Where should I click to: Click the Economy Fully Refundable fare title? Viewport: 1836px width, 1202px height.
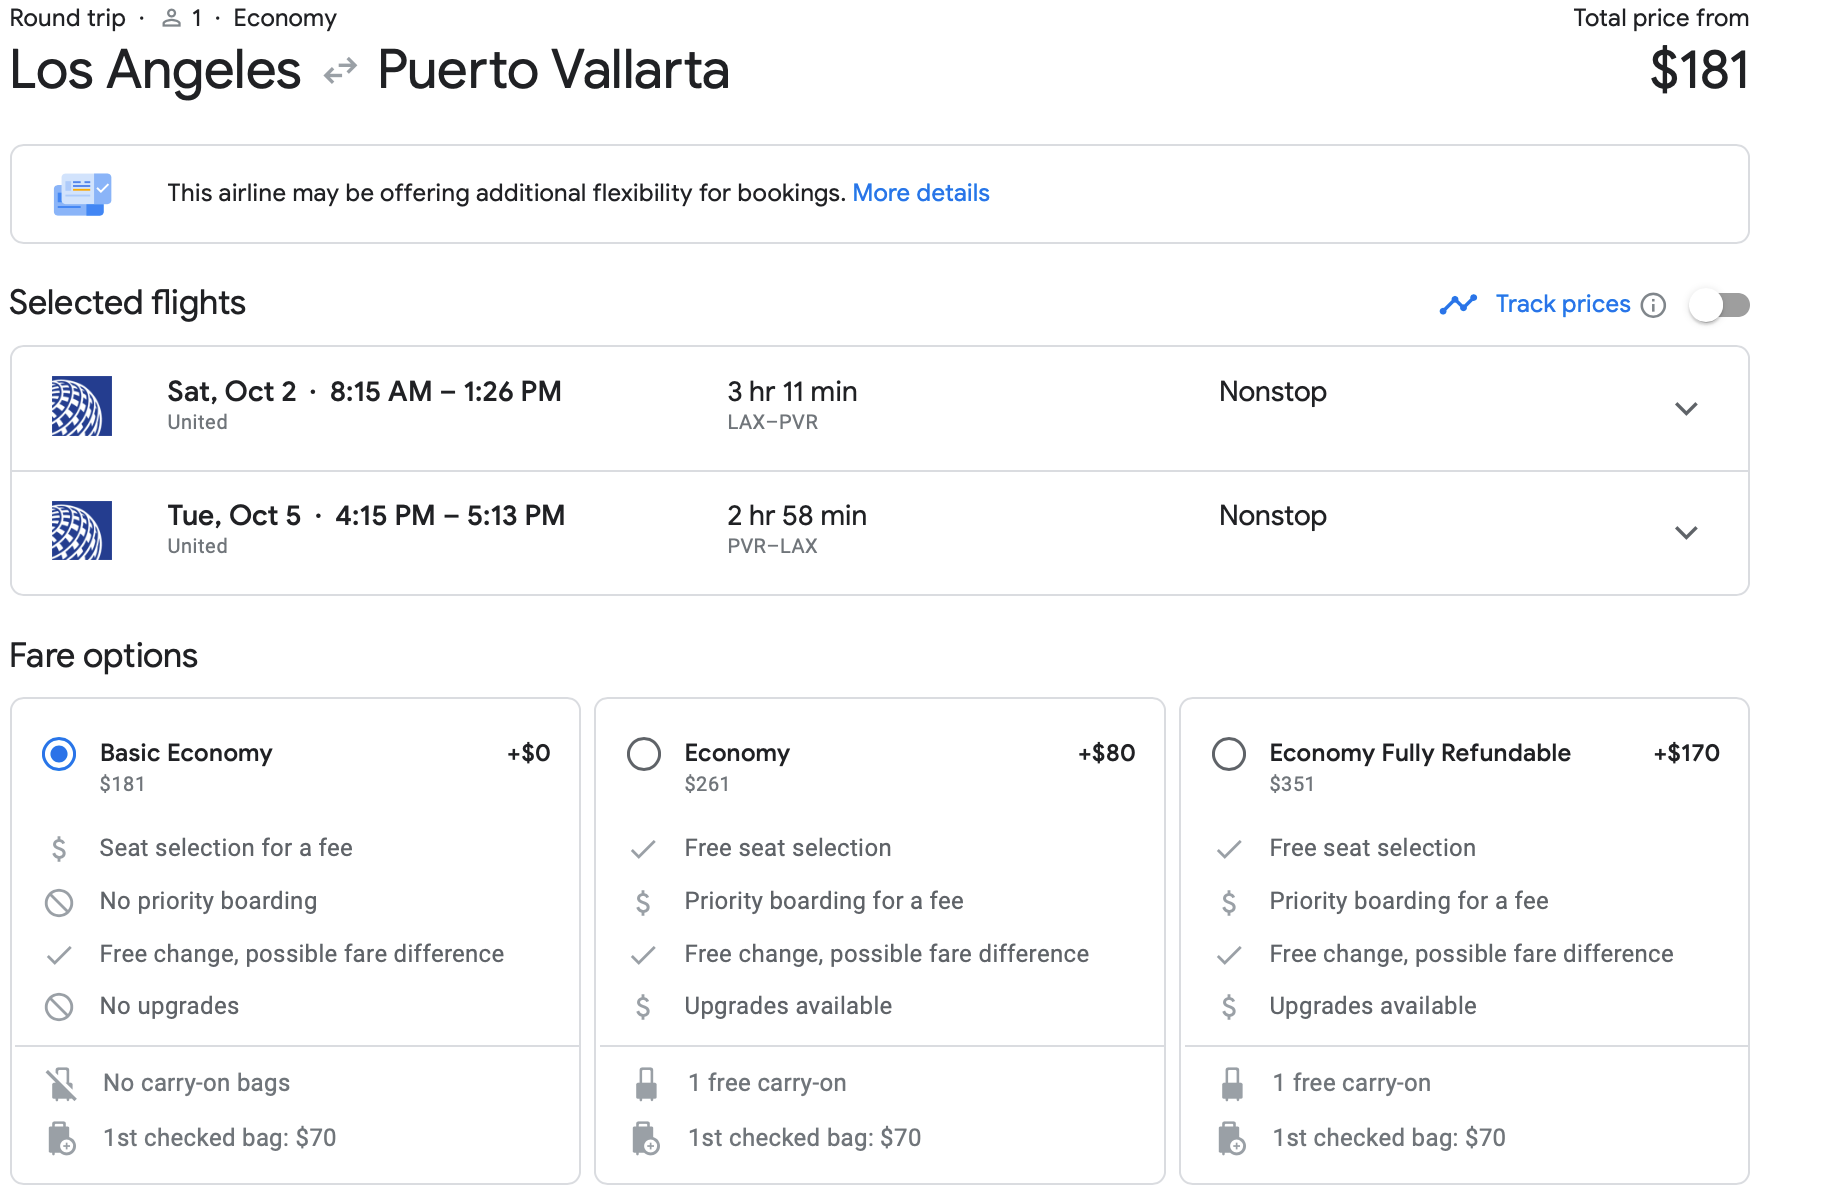[x=1419, y=753]
